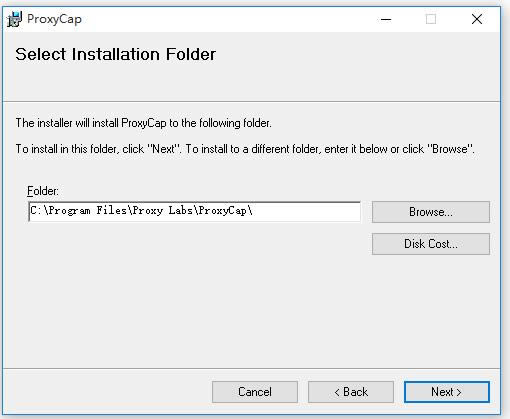The image size is (510, 419).
Task: Click the ProxyCap installer icon in title bar
Action: point(15,19)
